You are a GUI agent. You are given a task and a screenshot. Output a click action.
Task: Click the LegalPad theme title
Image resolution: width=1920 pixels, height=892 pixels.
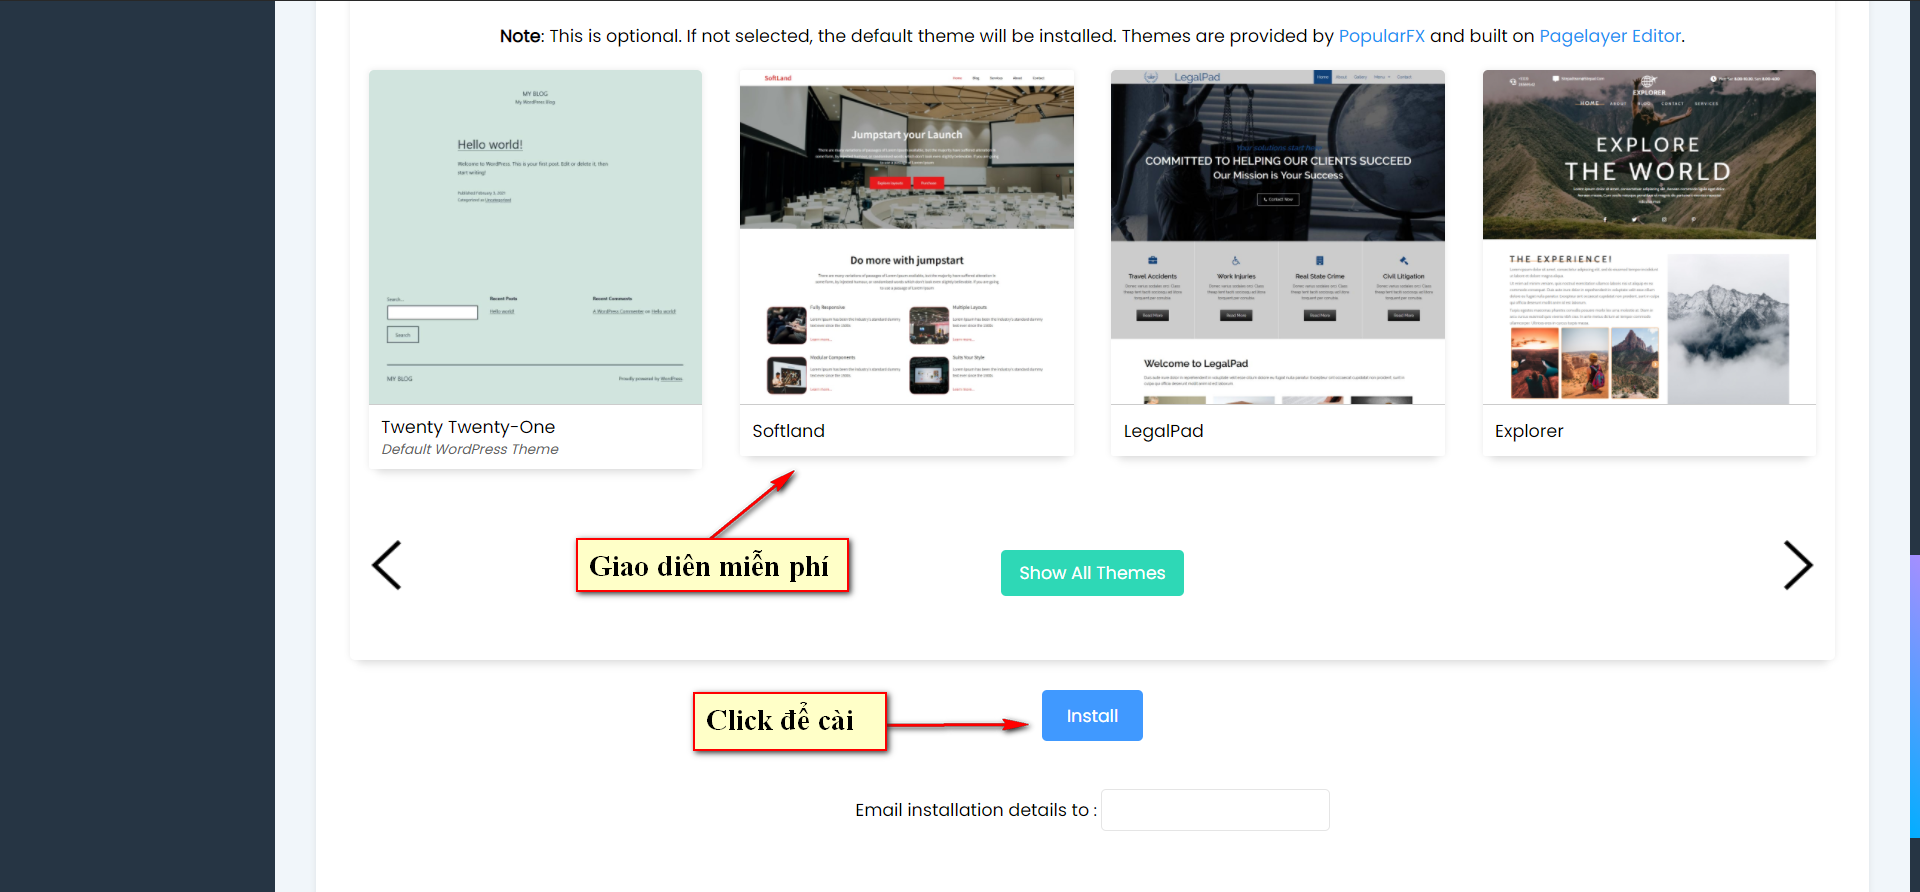click(x=1163, y=431)
